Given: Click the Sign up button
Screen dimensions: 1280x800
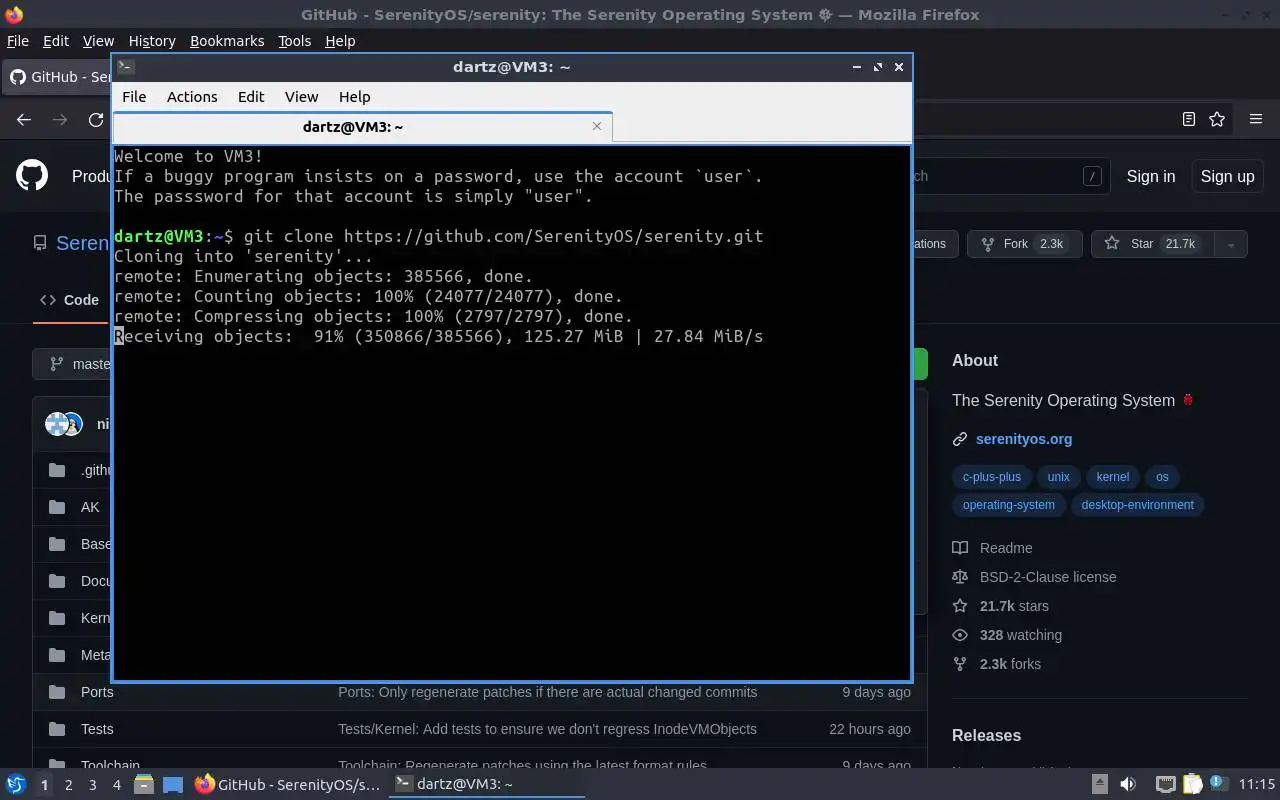Looking at the screenshot, I should [x=1227, y=176].
